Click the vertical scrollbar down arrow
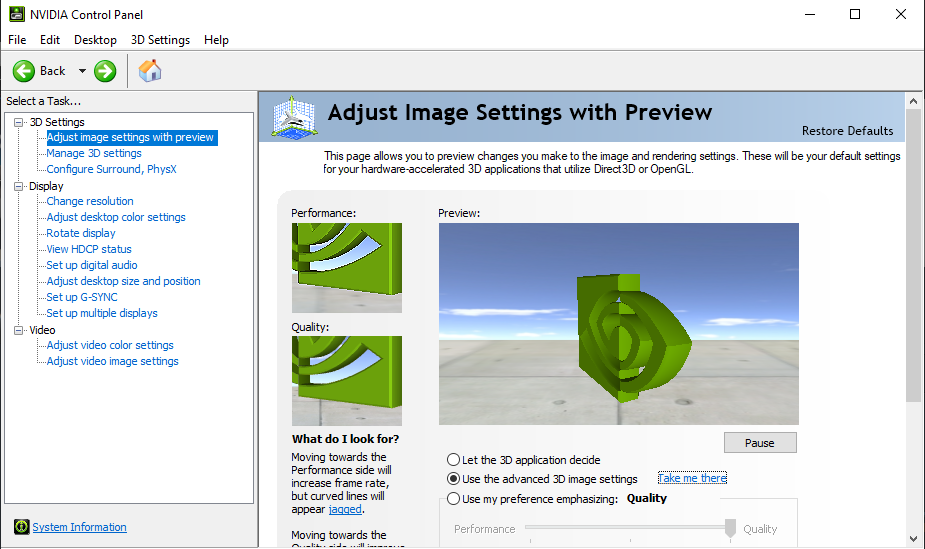Screen dimensions: 925x549 coord(914,539)
